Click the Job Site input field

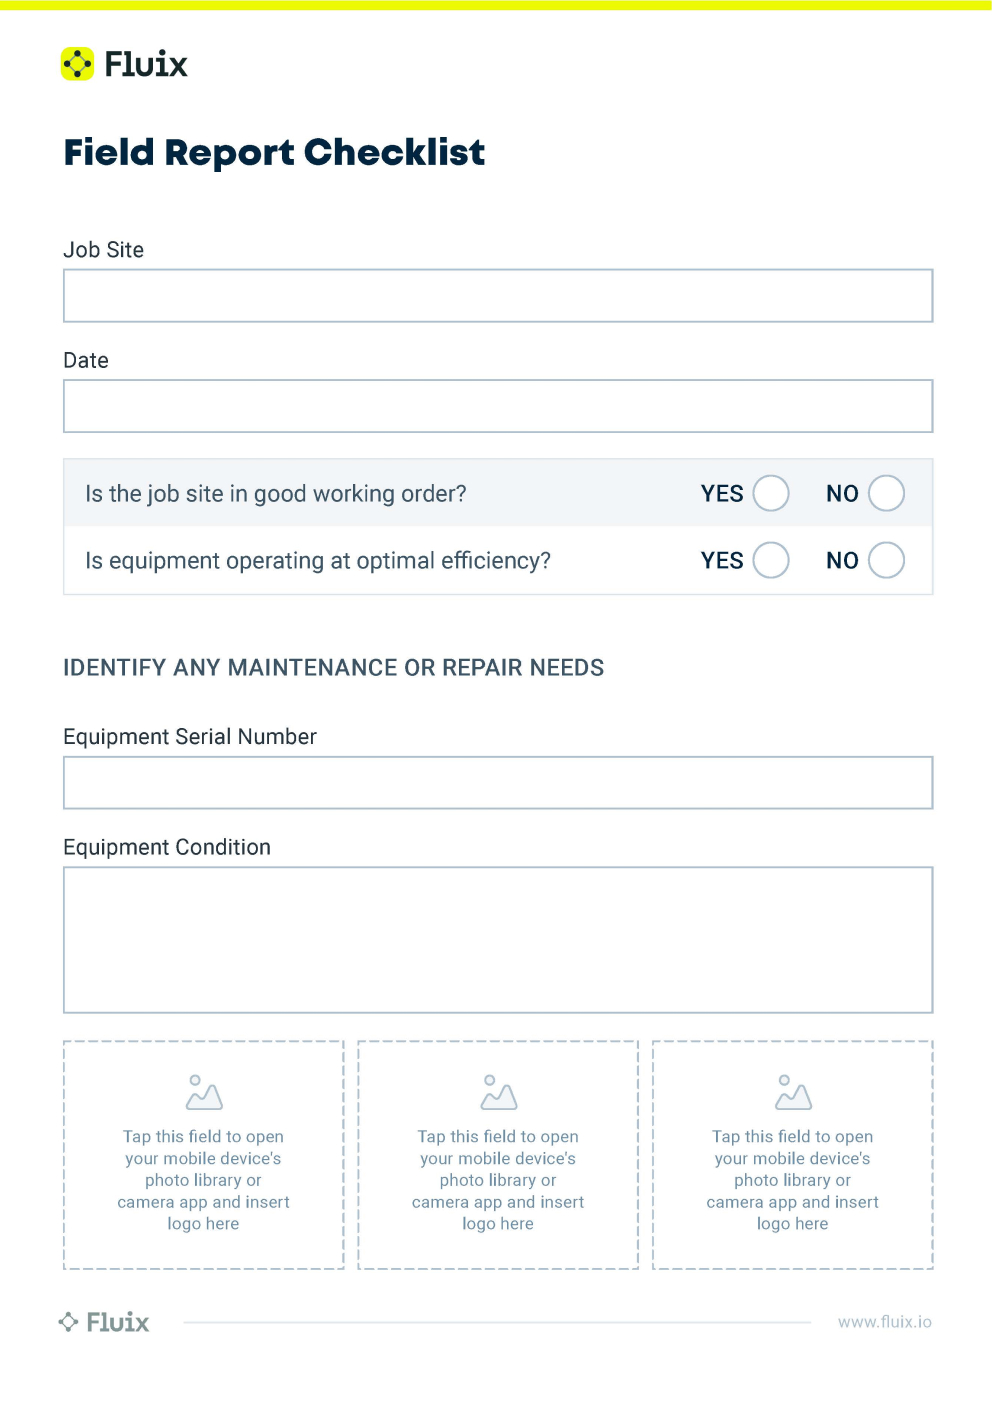click(x=498, y=296)
